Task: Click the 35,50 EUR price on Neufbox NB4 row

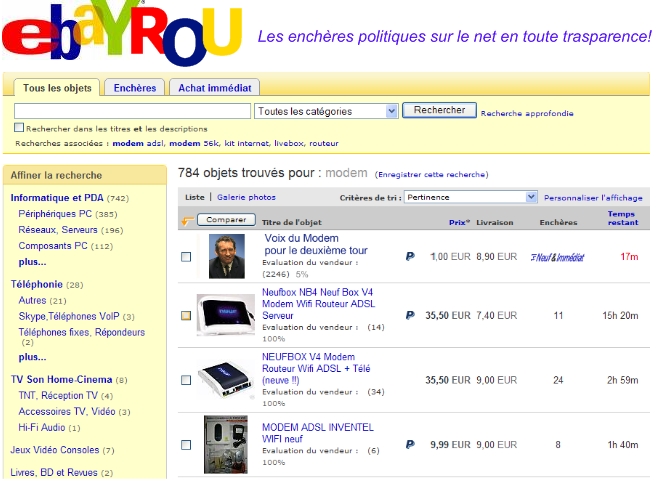Action: click(x=448, y=315)
